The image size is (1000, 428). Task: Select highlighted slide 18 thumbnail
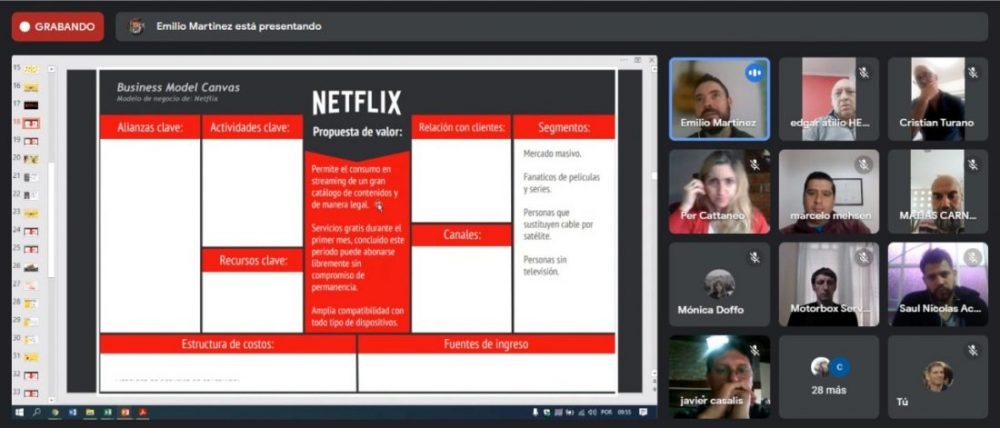(x=31, y=122)
